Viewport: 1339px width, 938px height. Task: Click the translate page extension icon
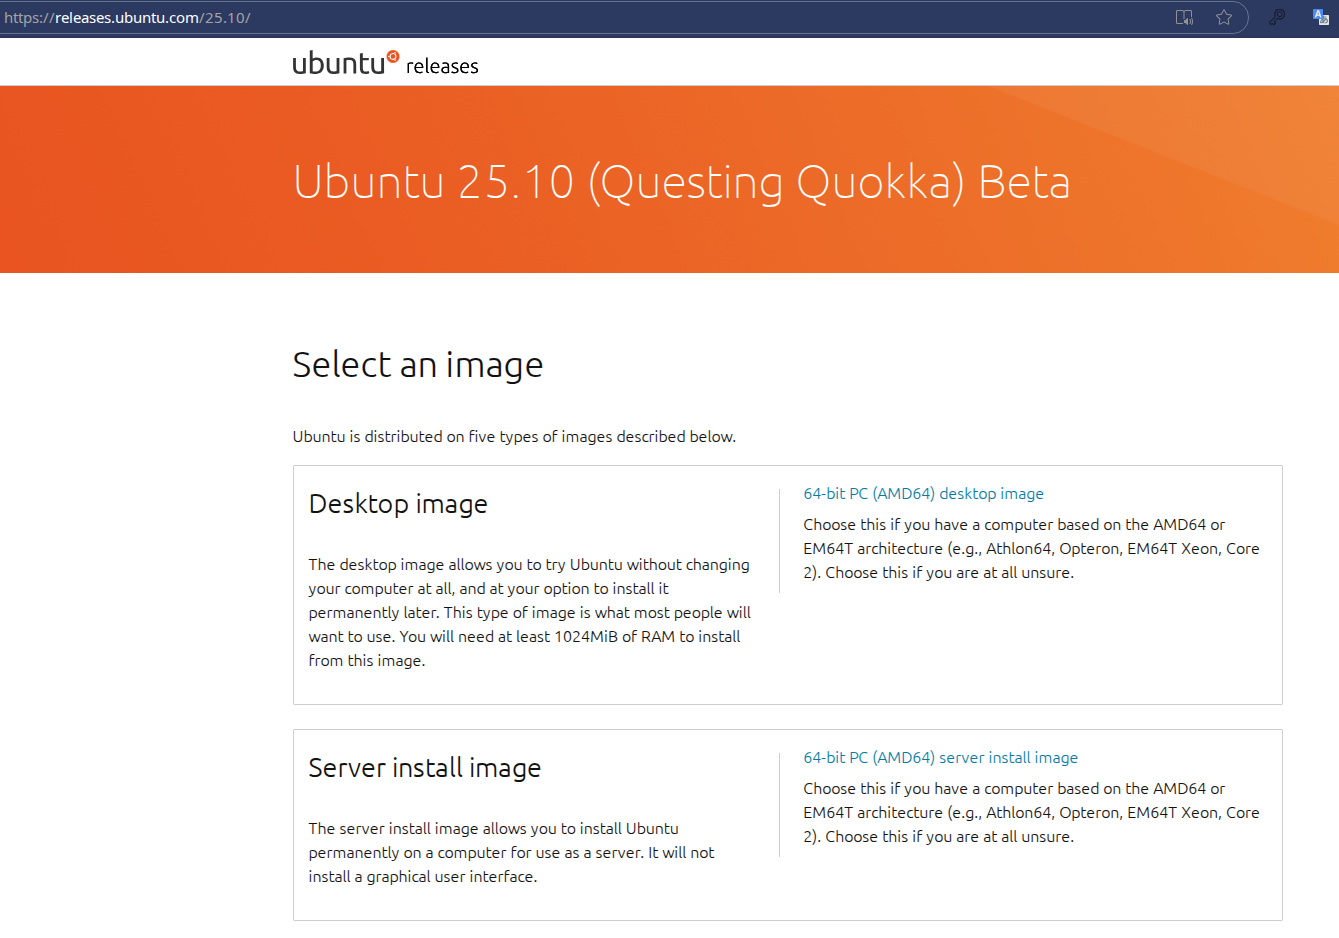tap(1320, 17)
